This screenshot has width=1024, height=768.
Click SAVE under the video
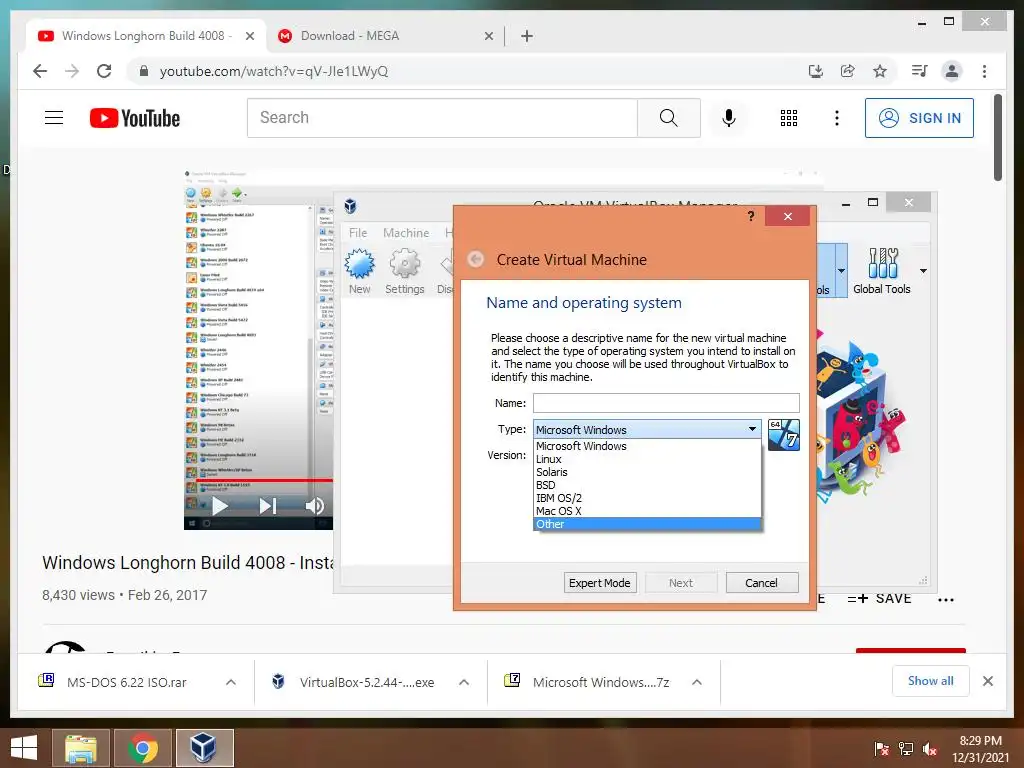(879, 598)
